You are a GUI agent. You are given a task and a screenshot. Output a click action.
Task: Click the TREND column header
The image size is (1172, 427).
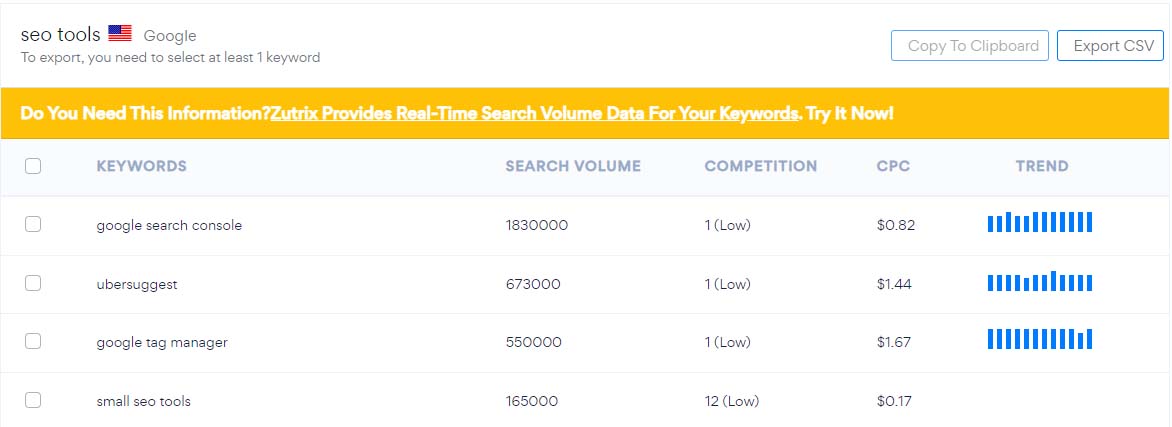click(1042, 166)
